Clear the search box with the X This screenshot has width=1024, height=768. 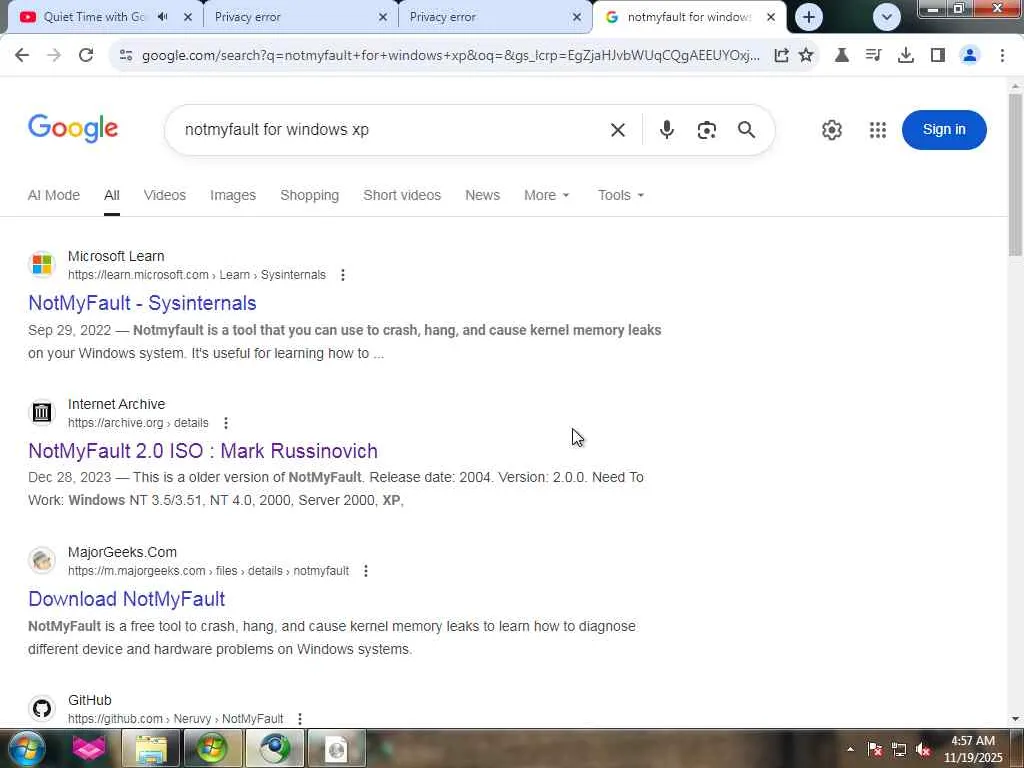point(617,130)
